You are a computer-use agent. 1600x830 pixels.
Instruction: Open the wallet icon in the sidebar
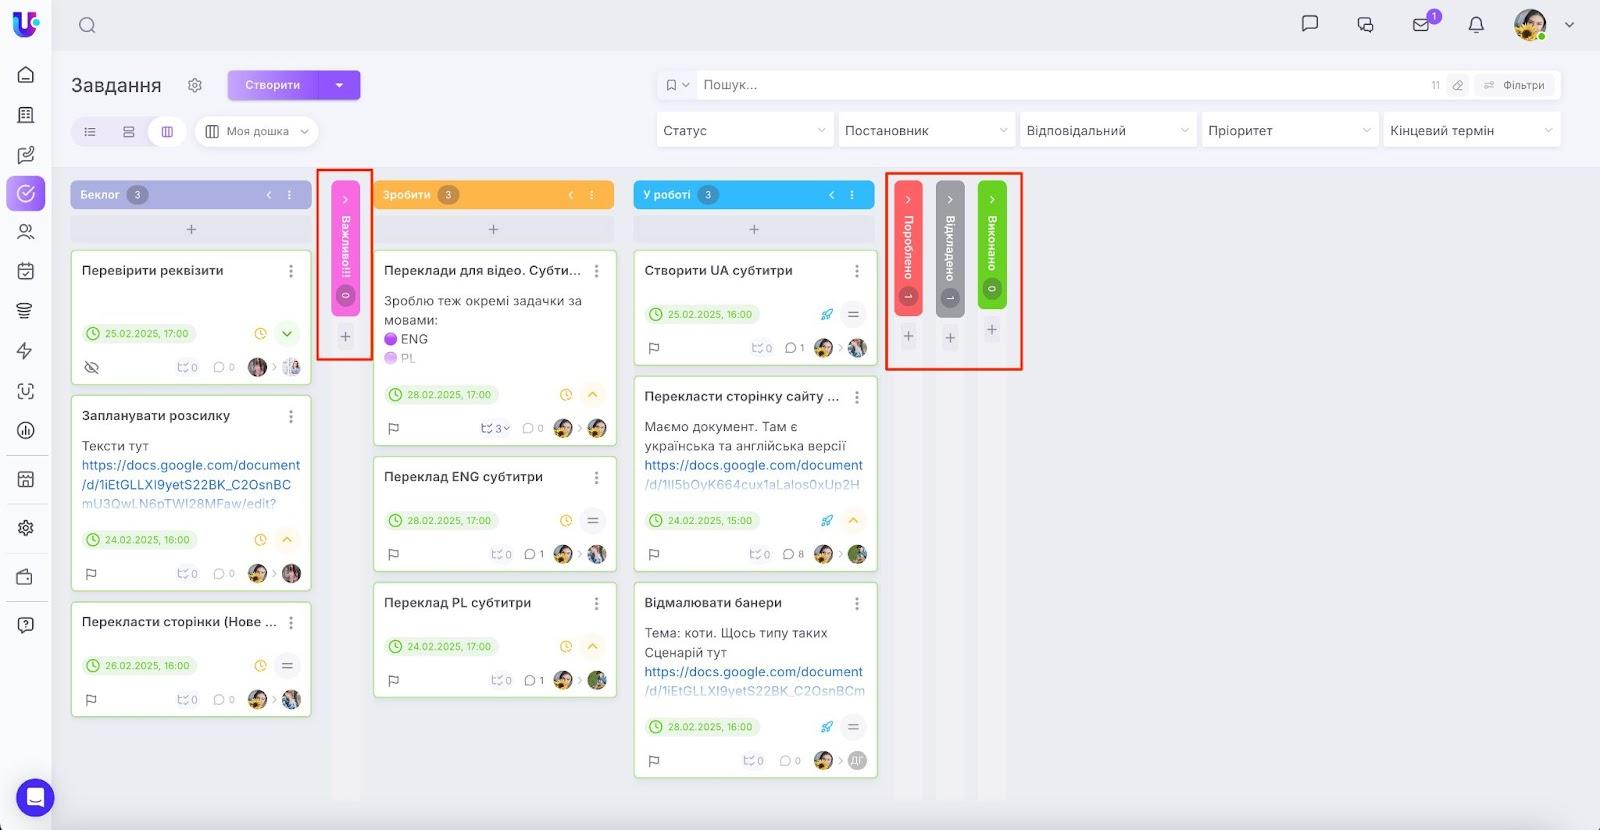[26, 577]
